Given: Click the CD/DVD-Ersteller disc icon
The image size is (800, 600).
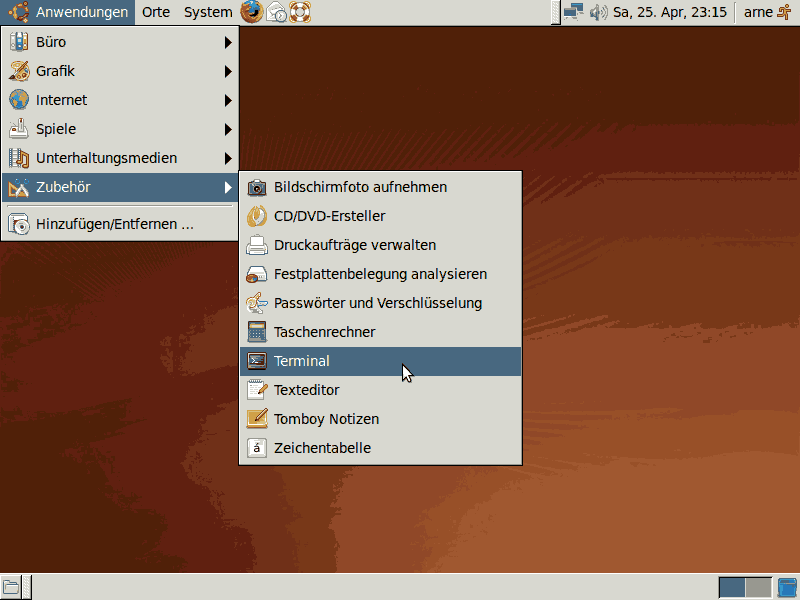Looking at the screenshot, I should click(x=257, y=216).
